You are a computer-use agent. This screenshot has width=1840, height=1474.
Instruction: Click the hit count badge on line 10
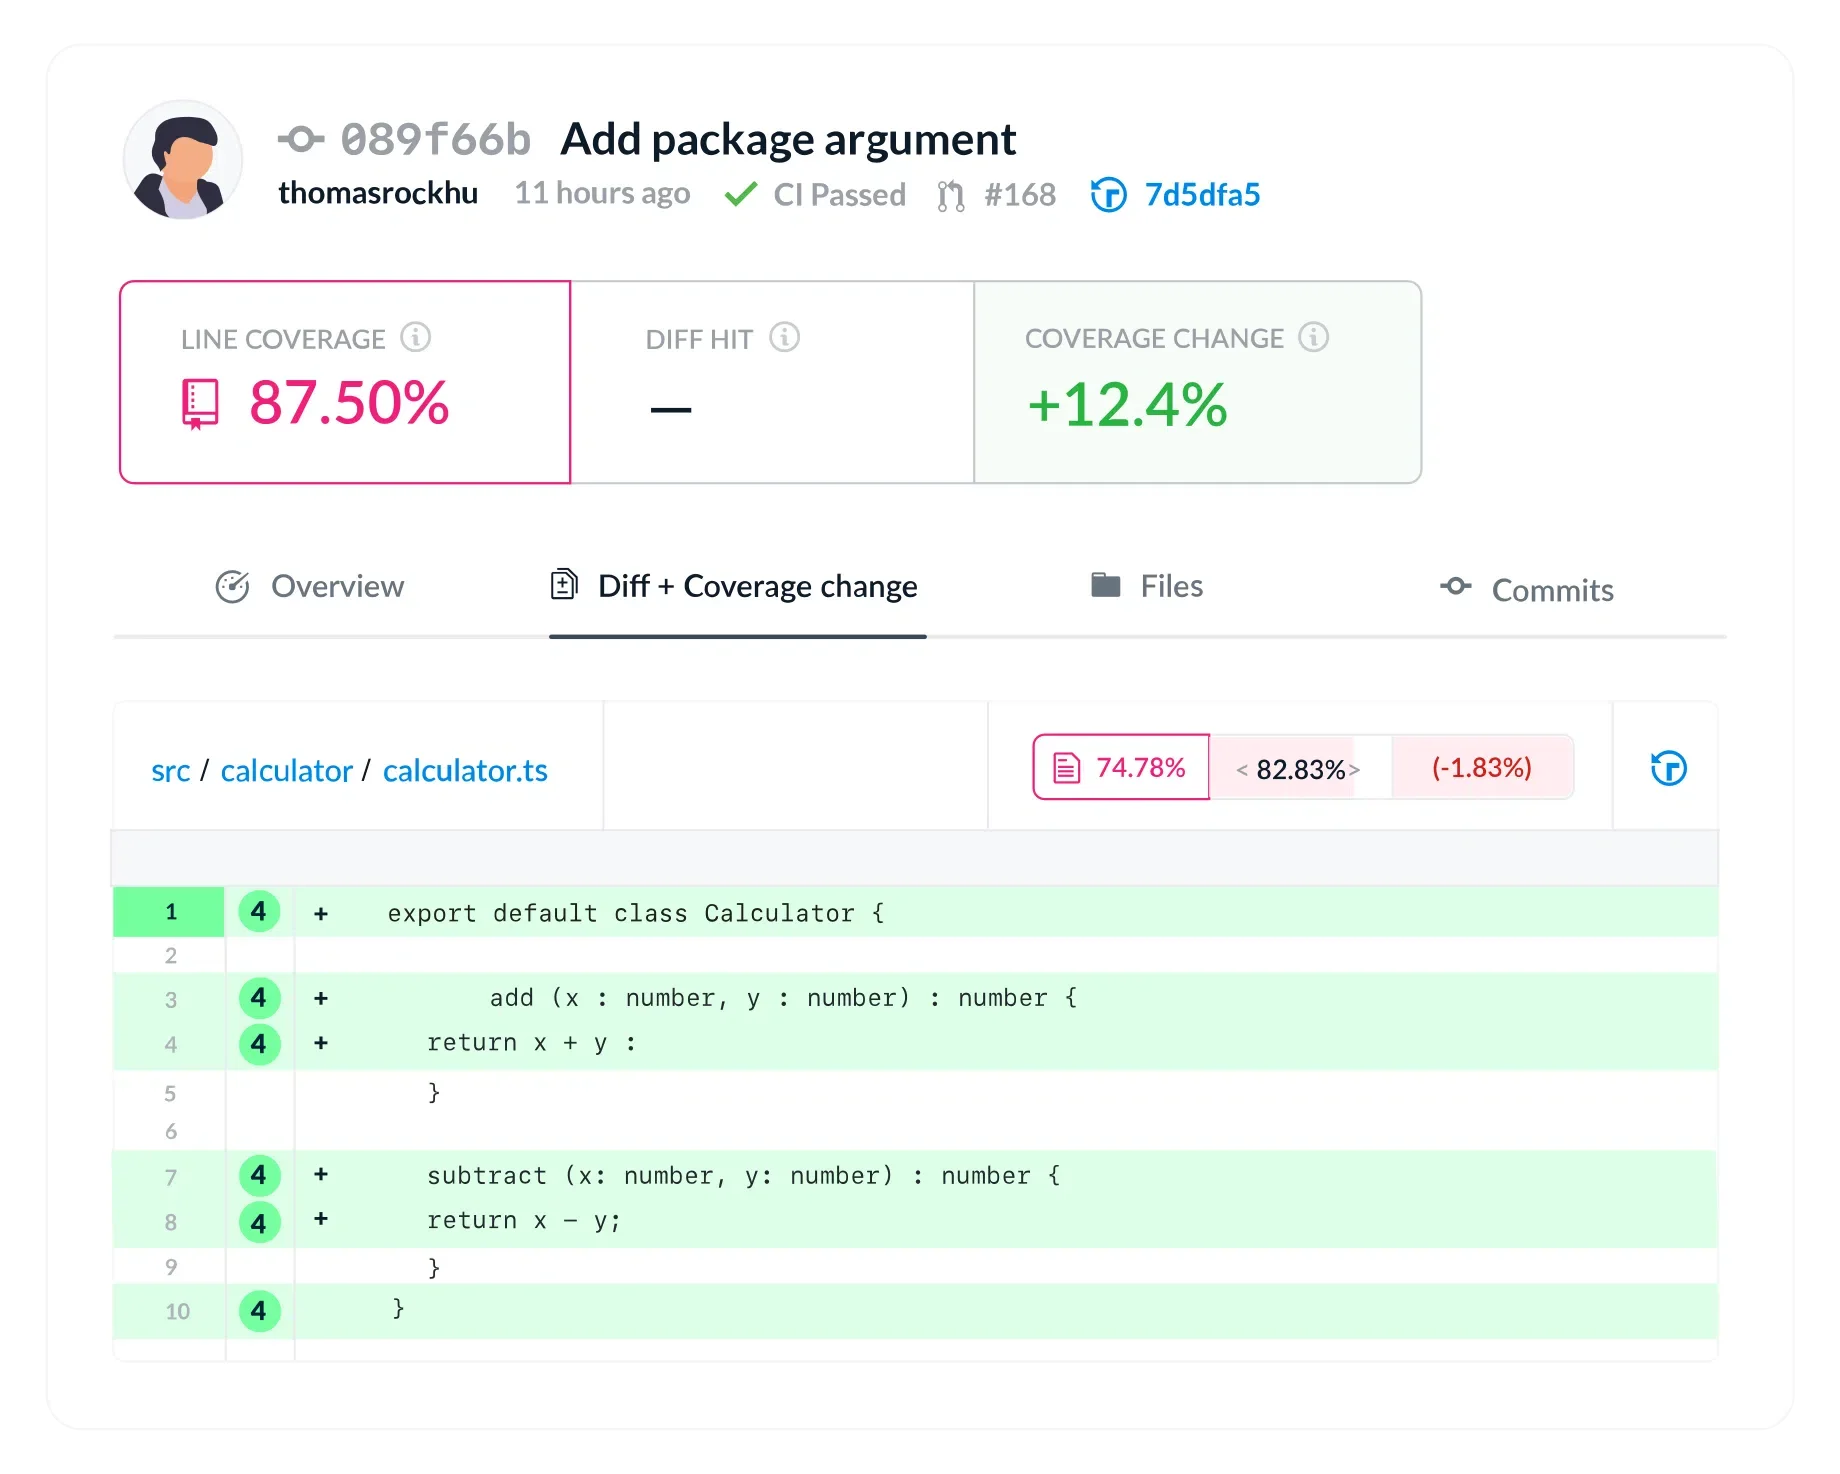[x=259, y=1310]
